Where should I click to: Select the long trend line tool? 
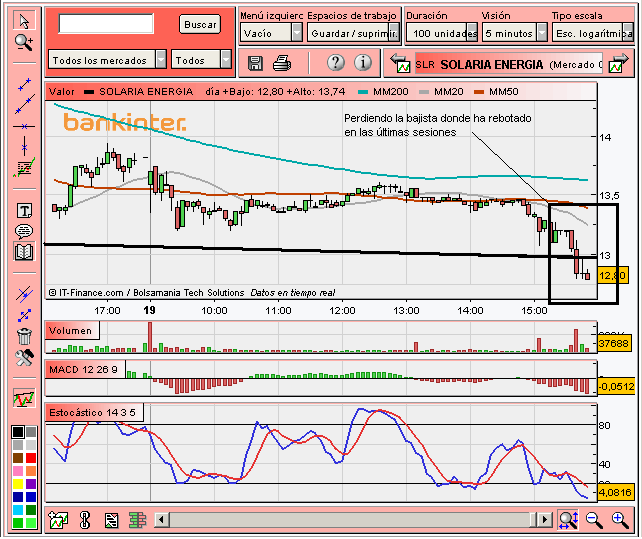[x=25, y=104]
